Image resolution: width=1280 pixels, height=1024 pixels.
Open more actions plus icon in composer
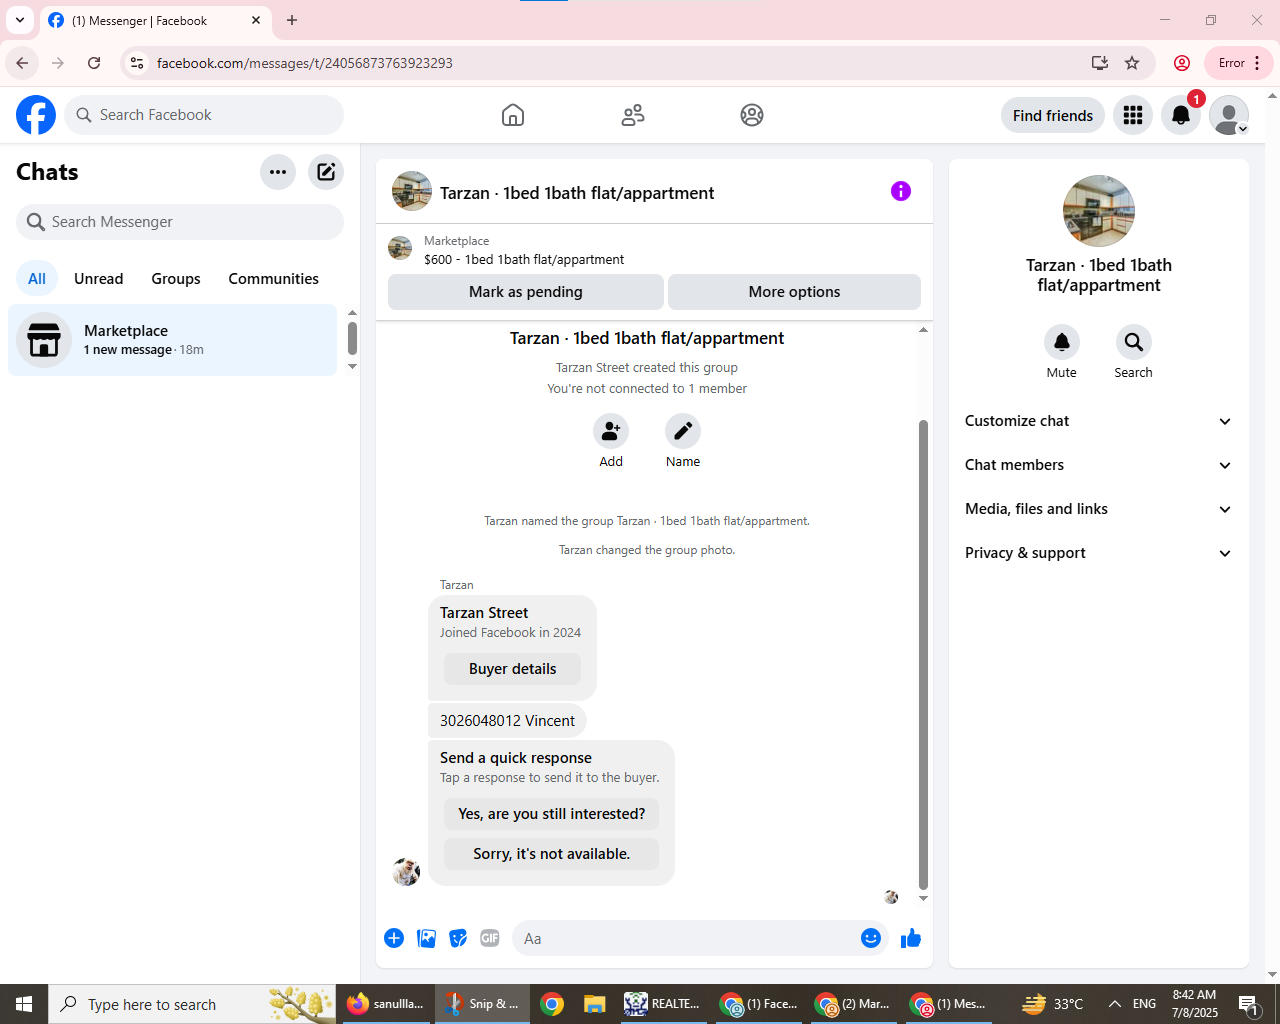click(394, 938)
